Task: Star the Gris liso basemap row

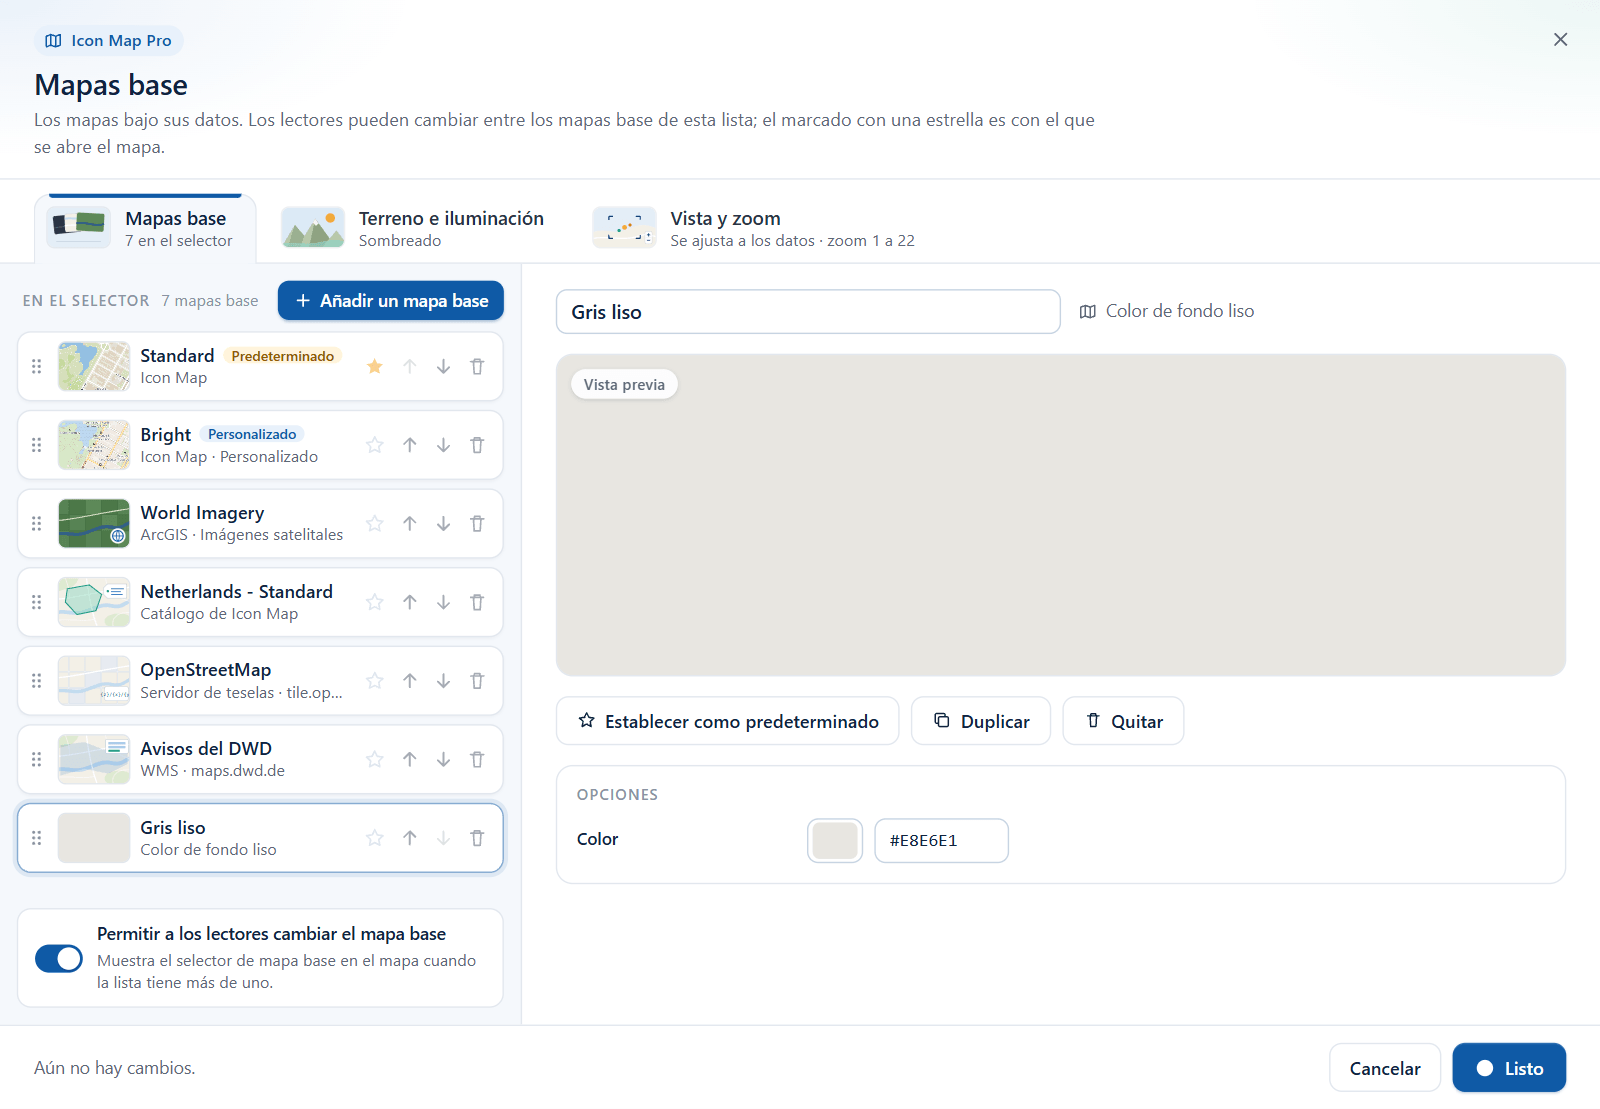Action: (x=375, y=838)
